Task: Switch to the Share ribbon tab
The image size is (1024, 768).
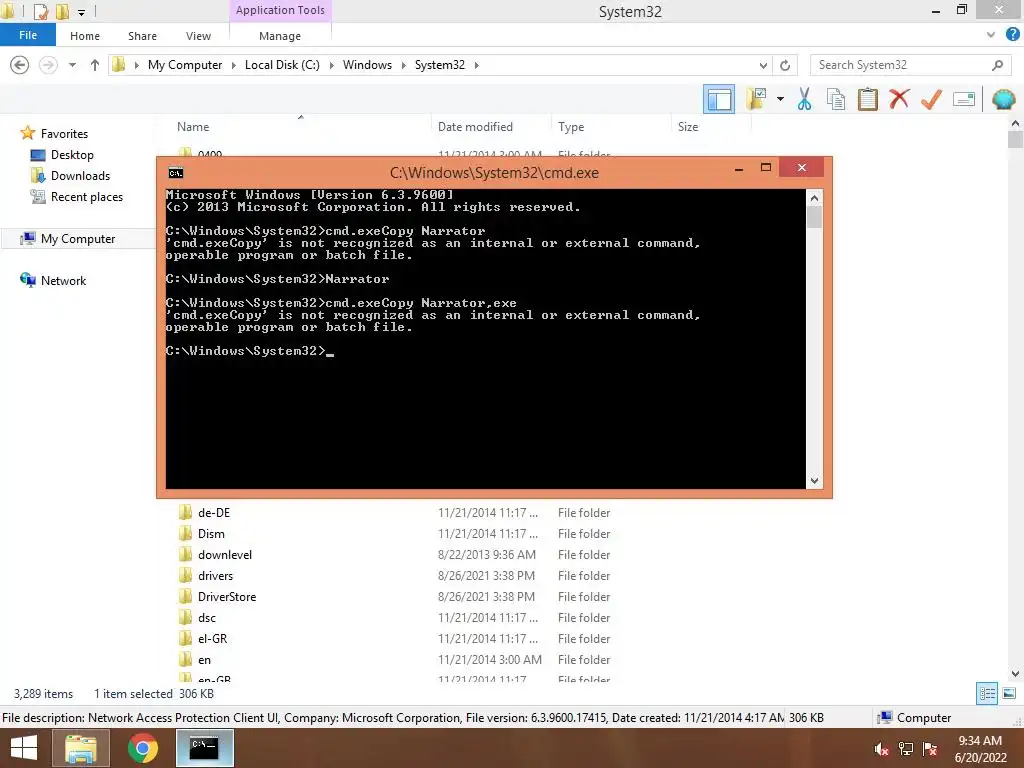Action: [142, 36]
